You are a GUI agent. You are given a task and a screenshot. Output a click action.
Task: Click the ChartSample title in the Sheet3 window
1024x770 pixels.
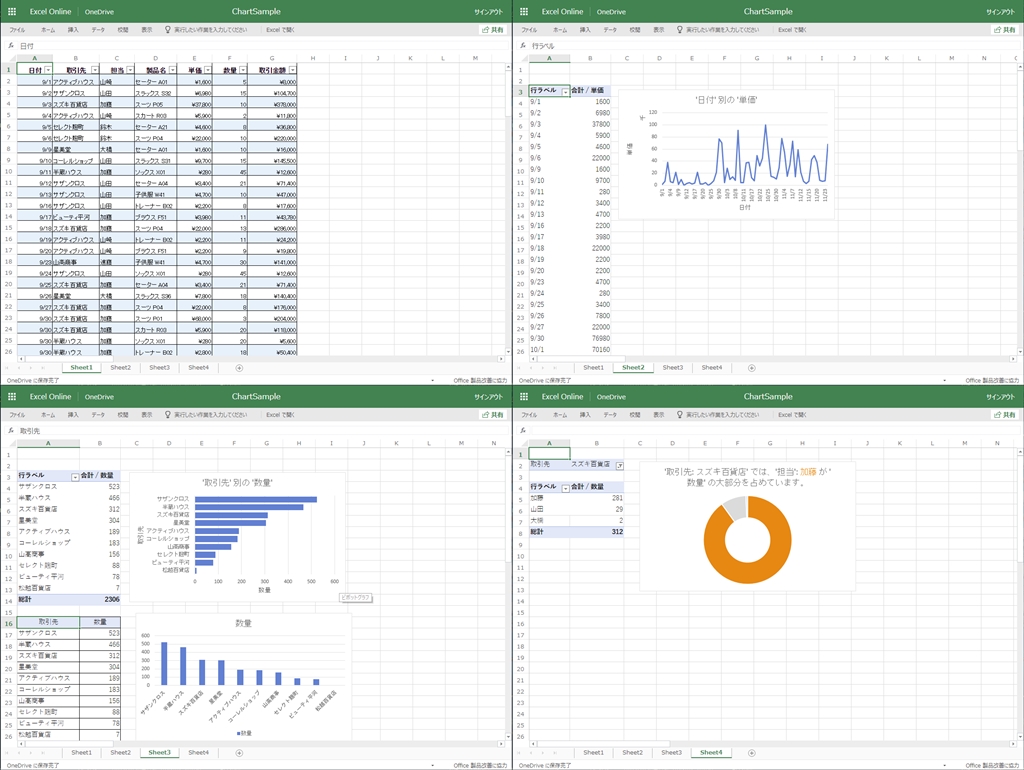click(x=256, y=396)
